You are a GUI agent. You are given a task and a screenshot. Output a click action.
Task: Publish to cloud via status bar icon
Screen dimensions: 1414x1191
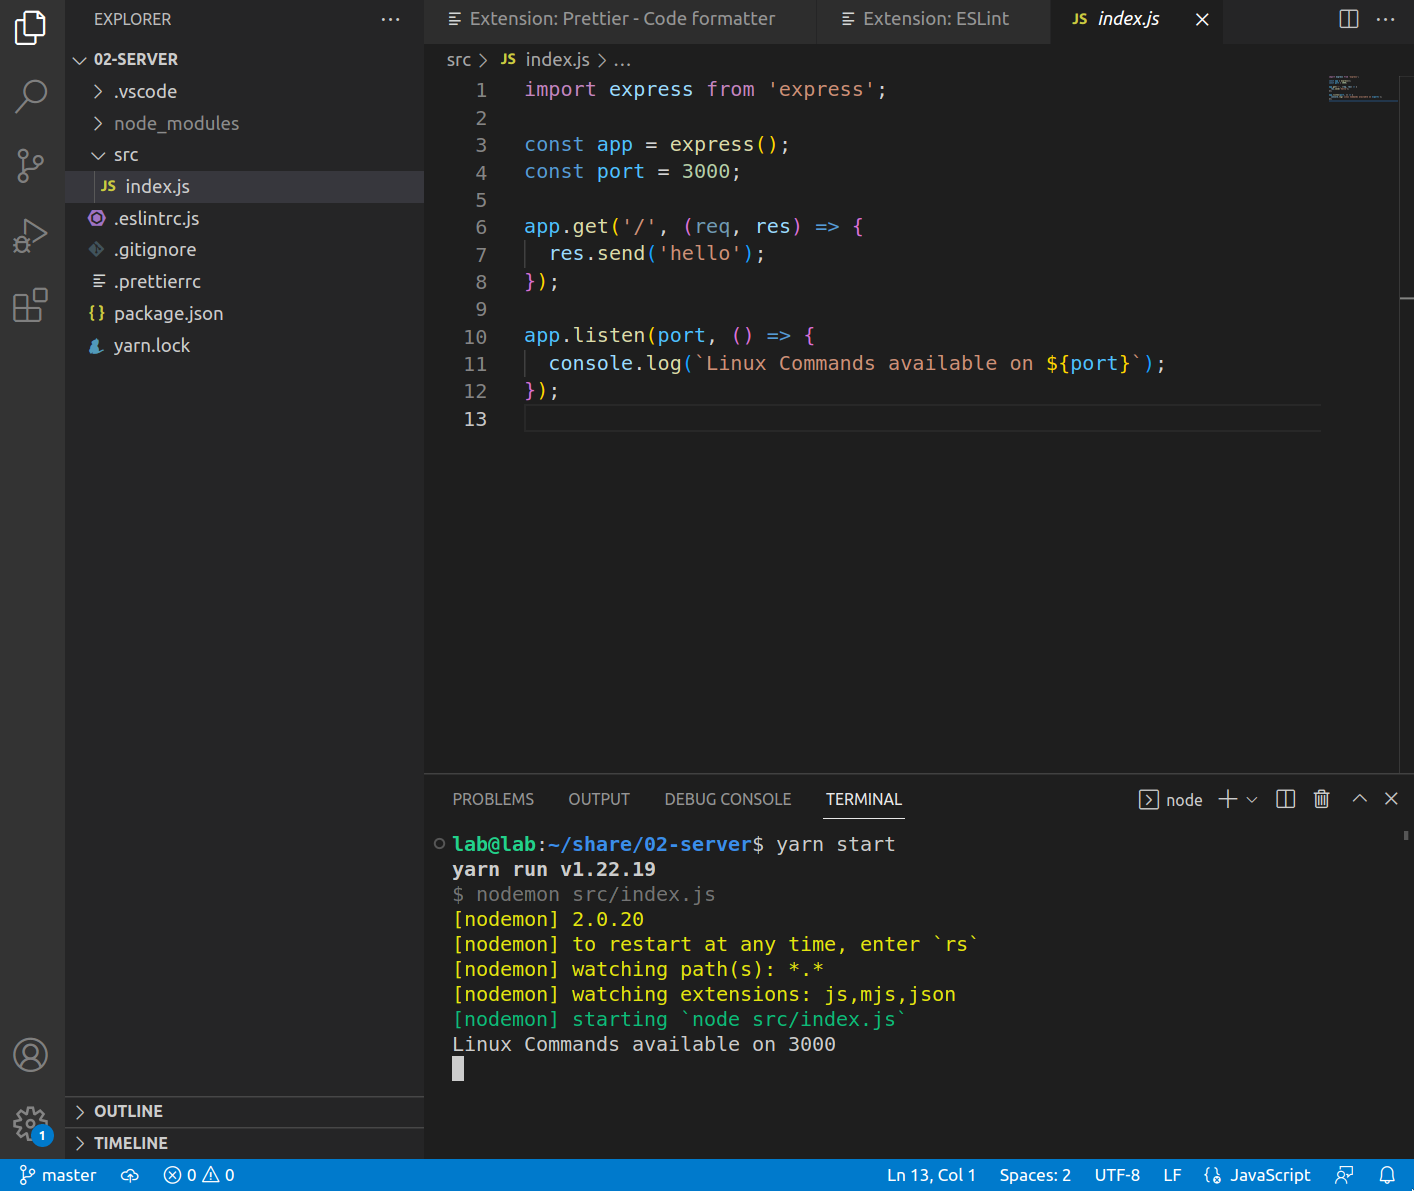[x=130, y=1175]
